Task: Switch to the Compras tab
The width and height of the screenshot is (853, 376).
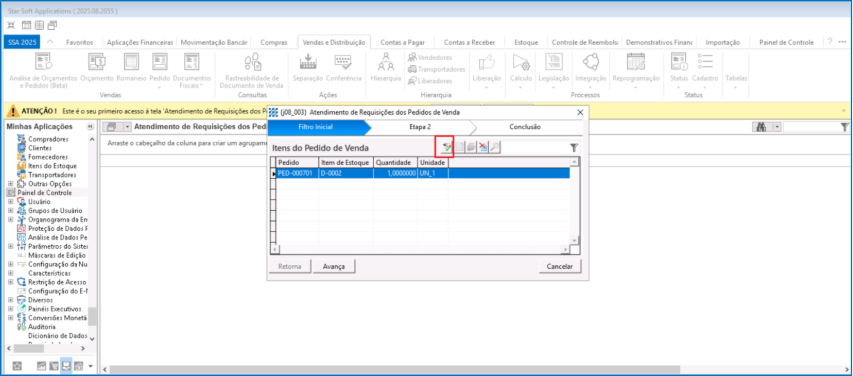Action: pos(274,42)
